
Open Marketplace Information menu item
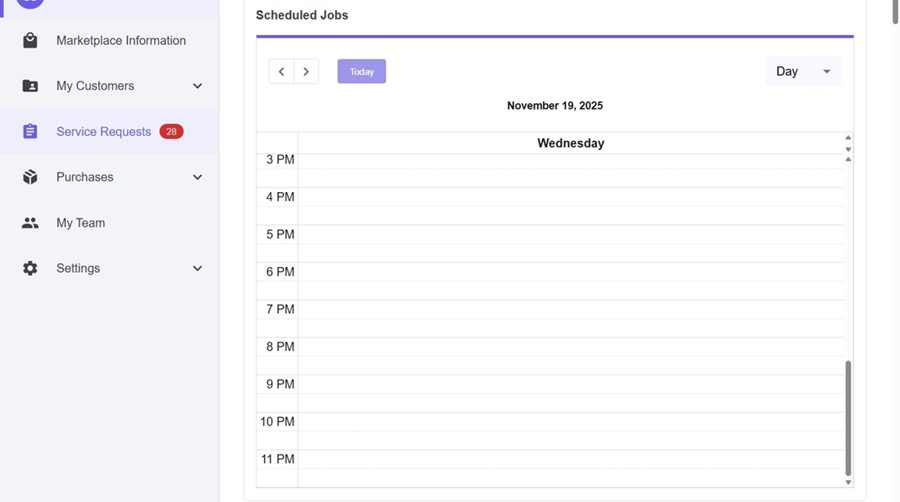point(121,41)
